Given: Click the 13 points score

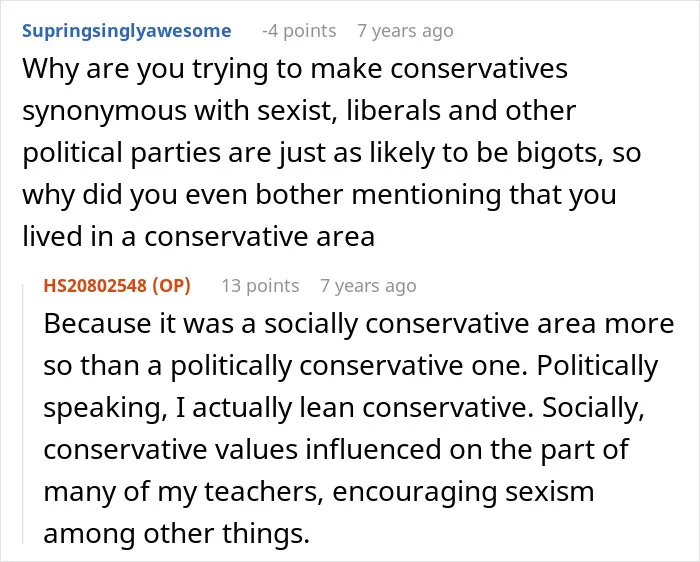Looking at the screenshot, I should pyautogui.click(x=260, y=286).
